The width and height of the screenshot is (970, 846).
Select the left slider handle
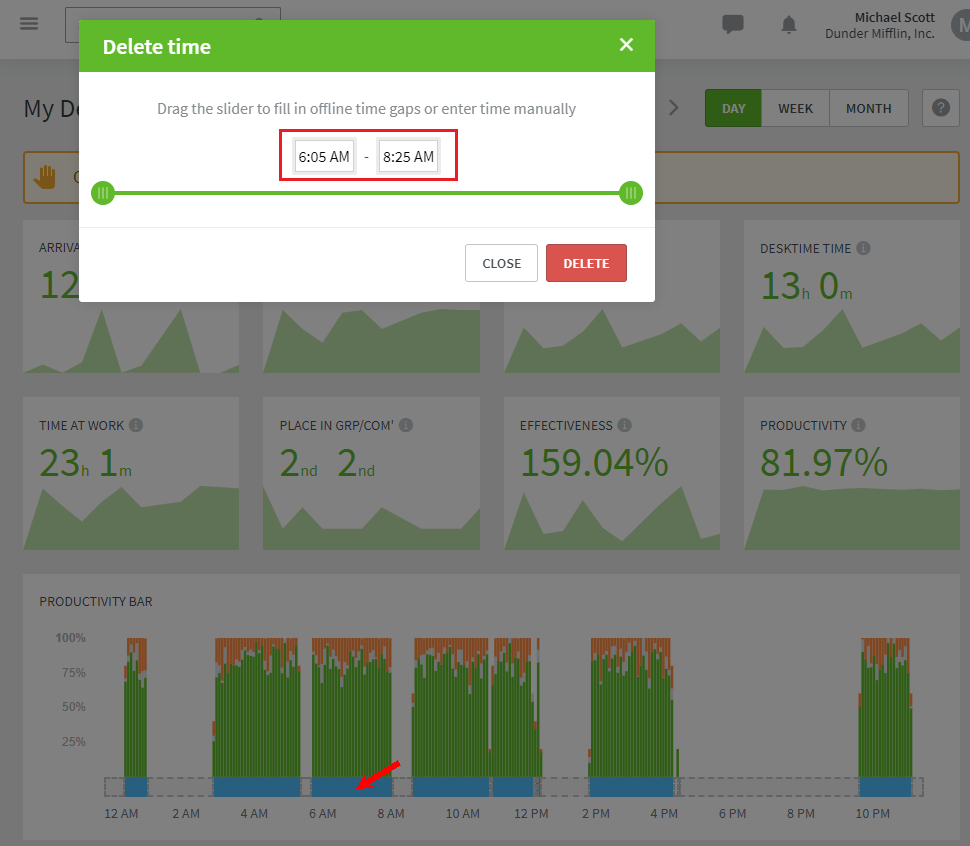[x=103, y=193]
